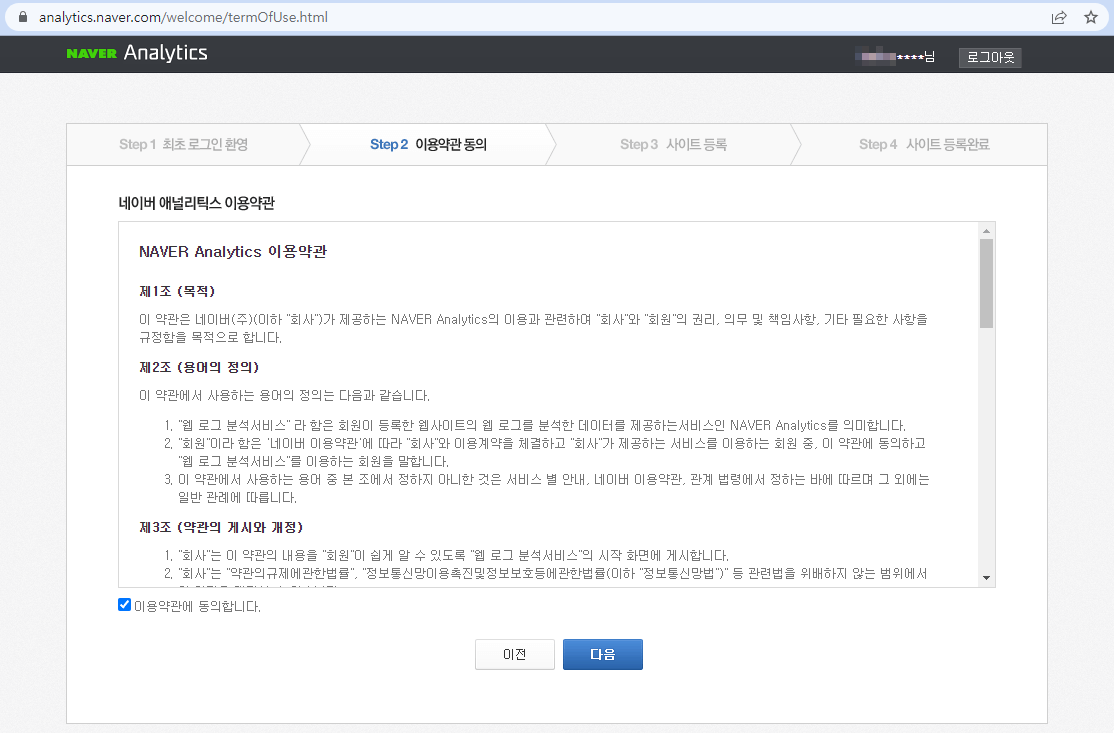Click the NAVER Analytics 이용약관 title

tap(233, 251)
